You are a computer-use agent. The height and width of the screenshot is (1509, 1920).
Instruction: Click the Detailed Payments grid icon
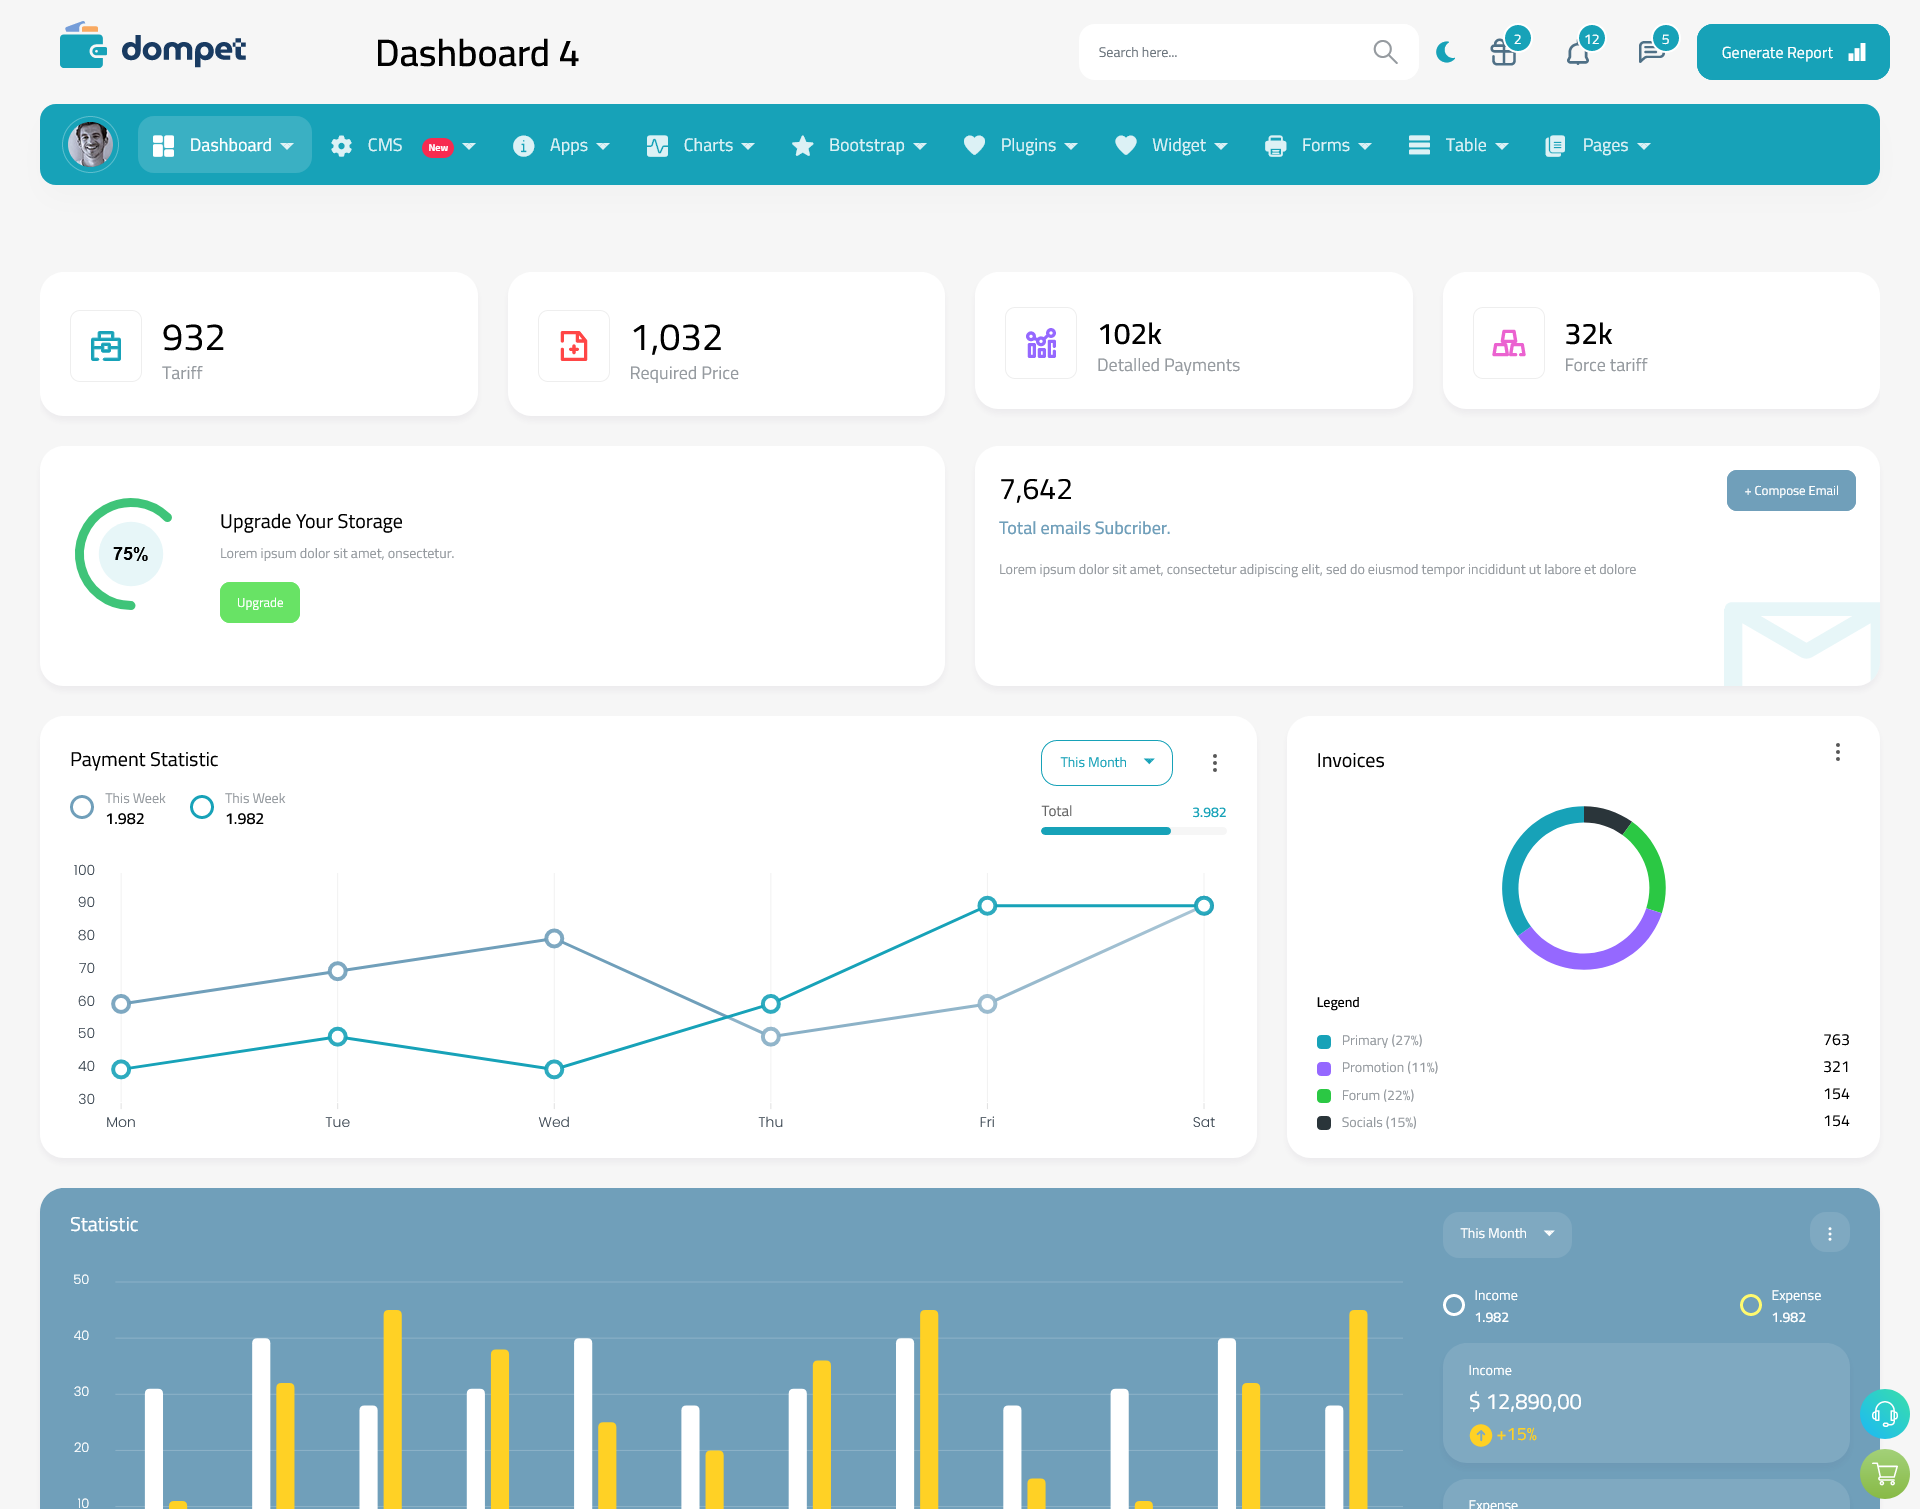[x=1038, y=343]
